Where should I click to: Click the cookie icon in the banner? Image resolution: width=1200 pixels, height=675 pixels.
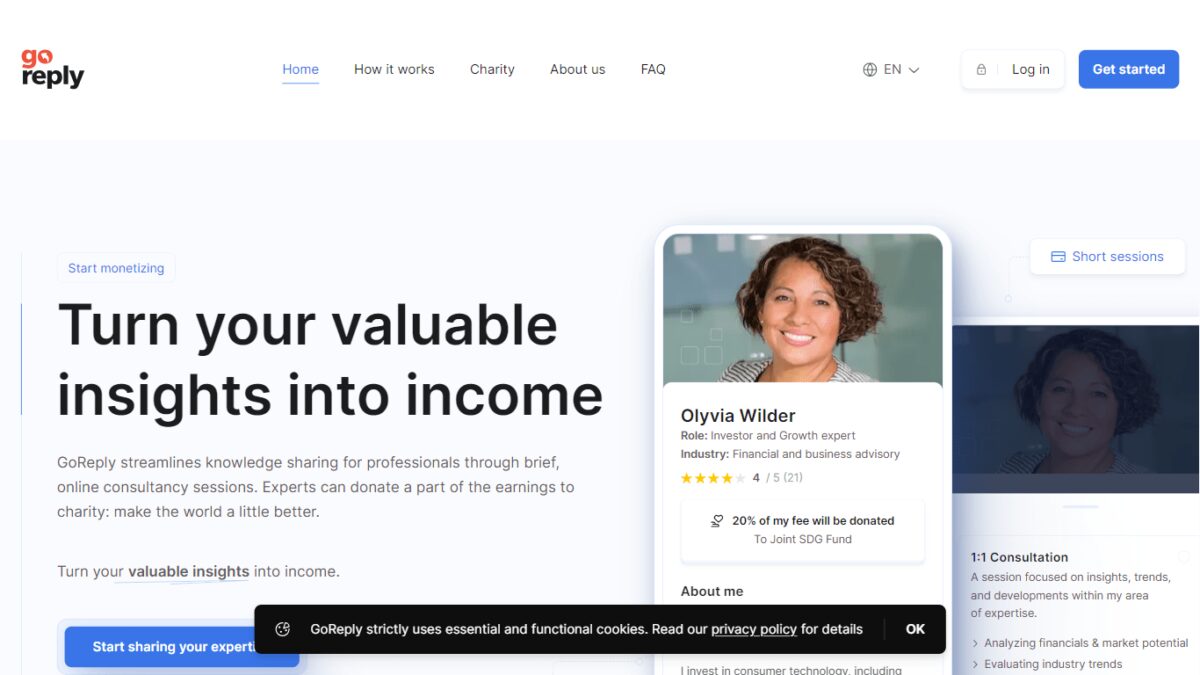coord(283,629)
